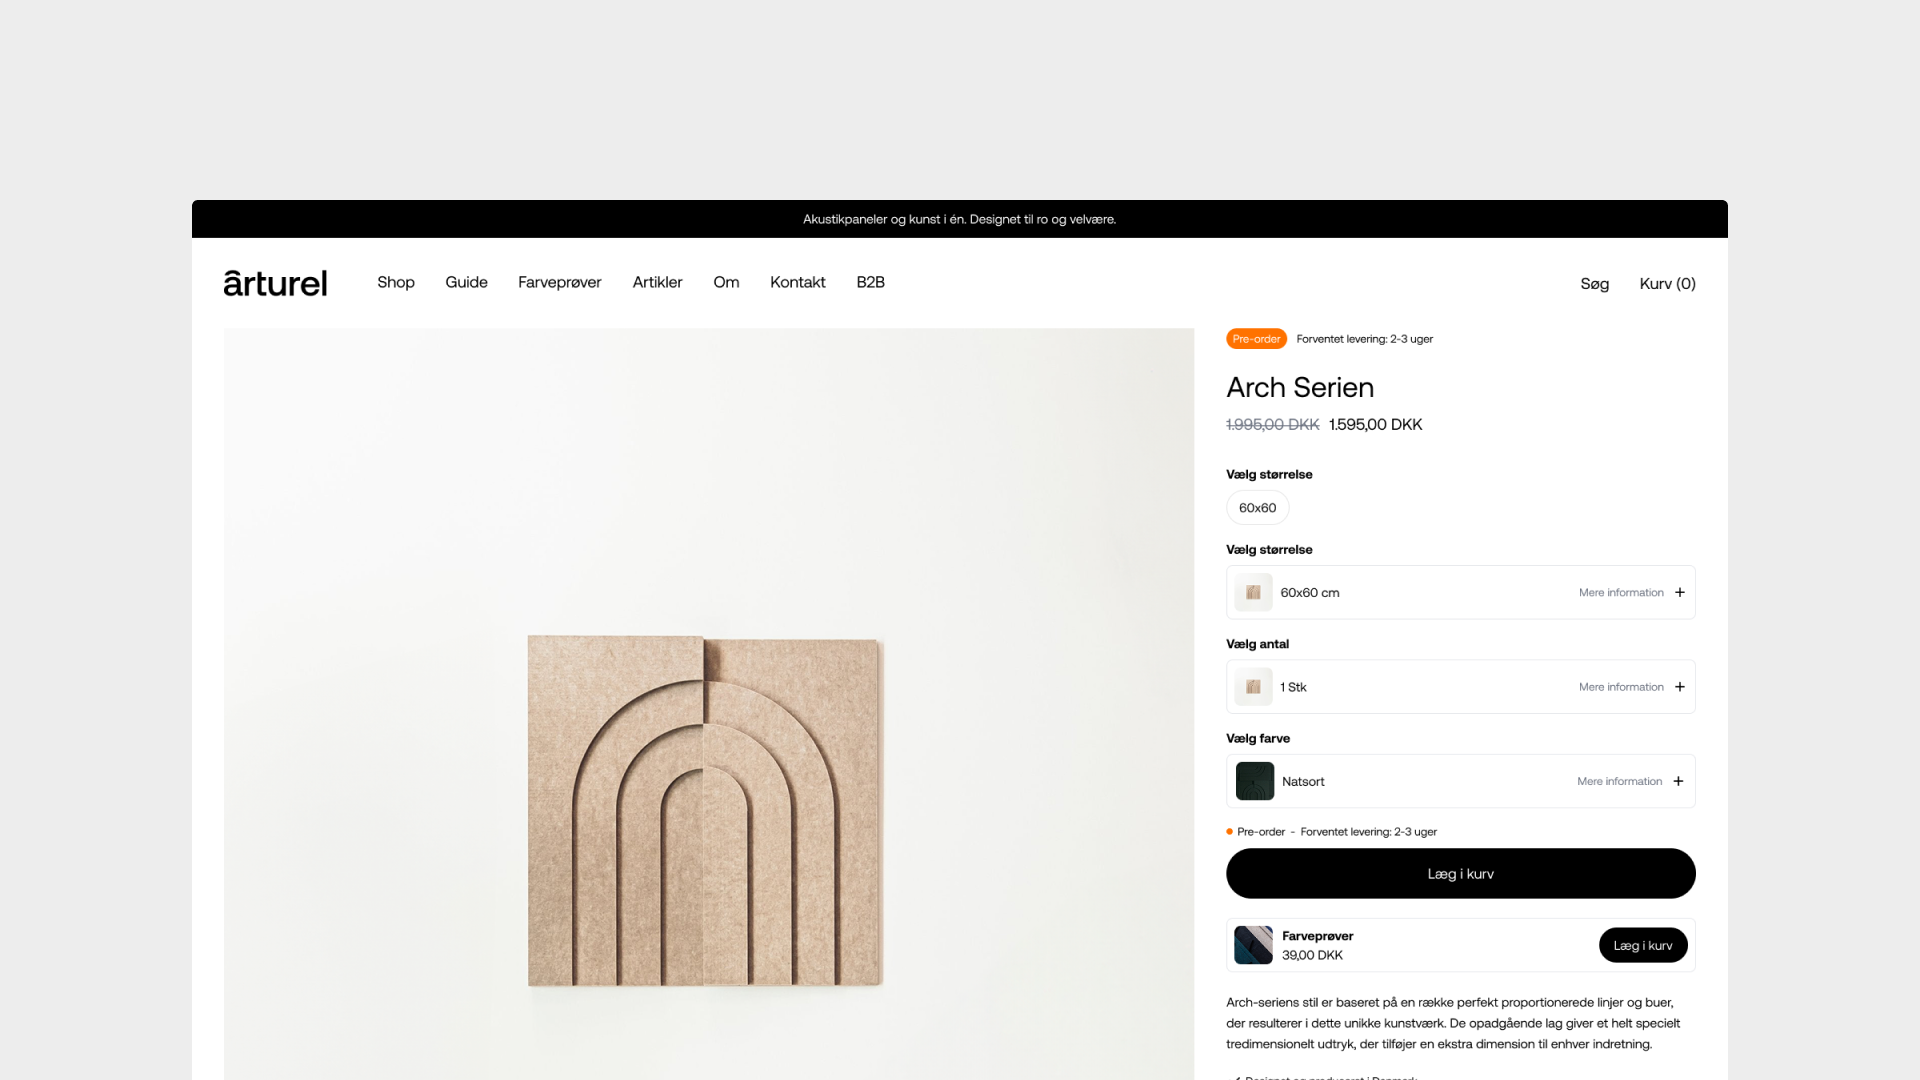Open the Shop menu item
The height and width of the screenshot is (1080, 1920).
tap(396, 282)
